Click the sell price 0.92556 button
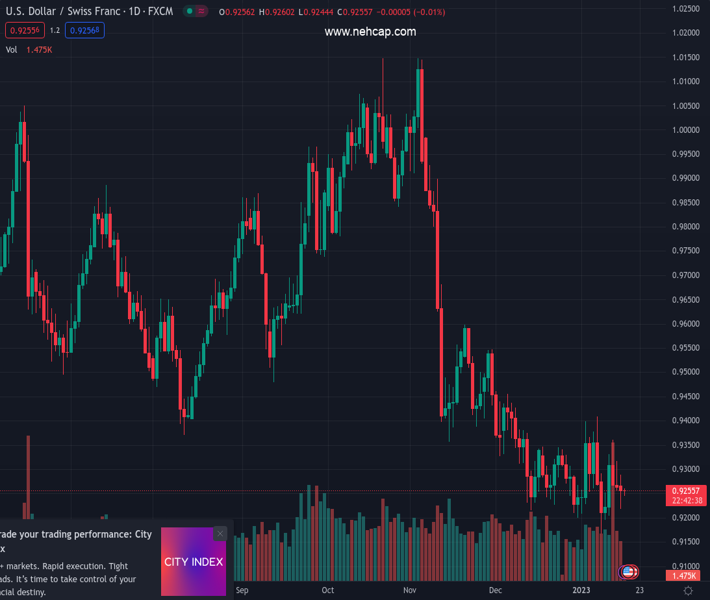710x600 pixels. tap(23, 31)
